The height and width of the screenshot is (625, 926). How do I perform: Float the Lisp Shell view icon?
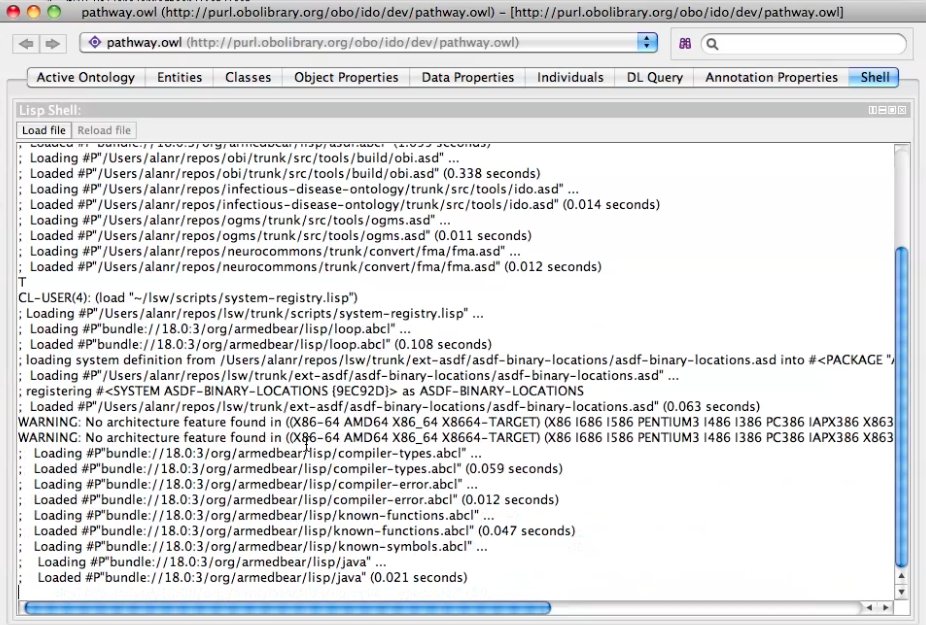tap(892, 110)
